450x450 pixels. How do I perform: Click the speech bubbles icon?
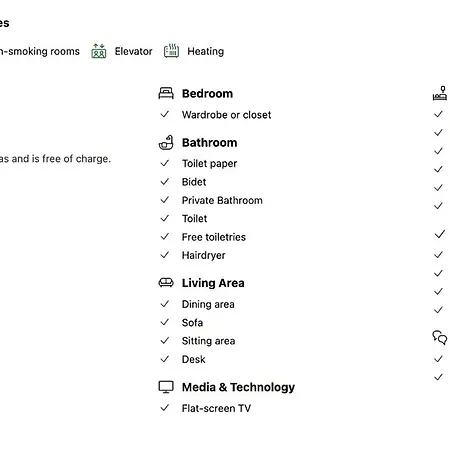(440, 337)
